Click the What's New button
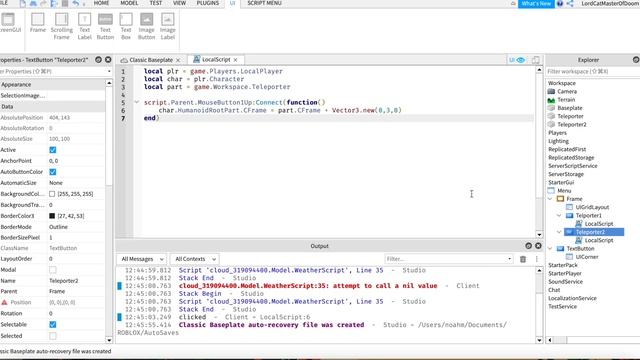This screenshot has height=360, width=640. (x=536, y=3)
